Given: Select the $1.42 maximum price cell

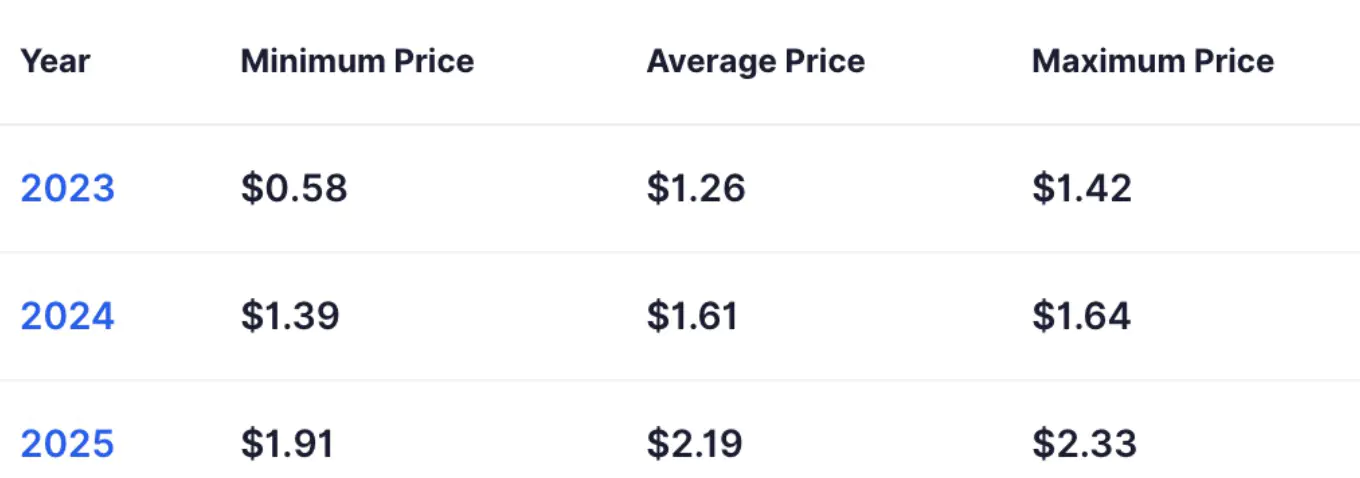Looking at the screenshot, I should pyautogui.click(x=1082, y=188).
